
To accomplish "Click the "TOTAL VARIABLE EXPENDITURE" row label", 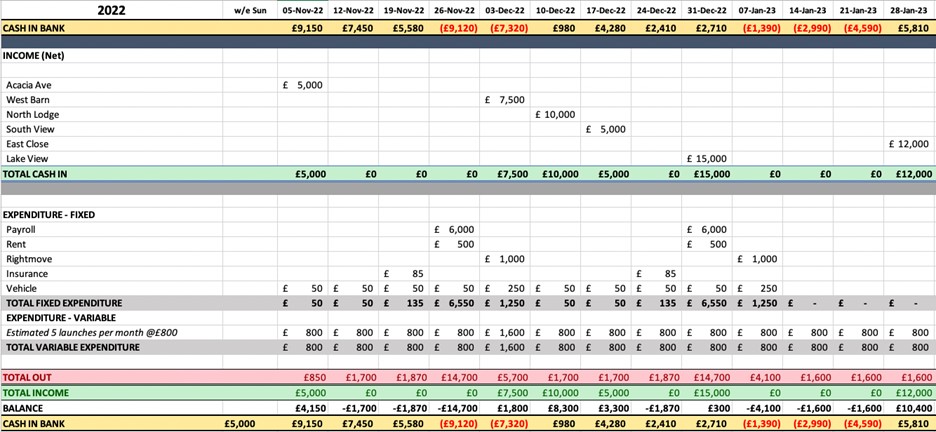I will click(73, 347).
